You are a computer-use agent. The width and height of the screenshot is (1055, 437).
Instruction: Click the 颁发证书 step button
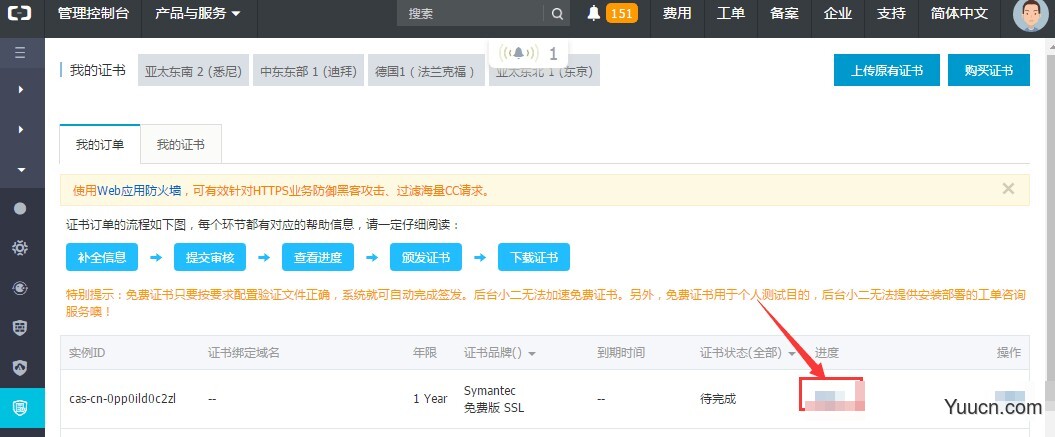426,257
